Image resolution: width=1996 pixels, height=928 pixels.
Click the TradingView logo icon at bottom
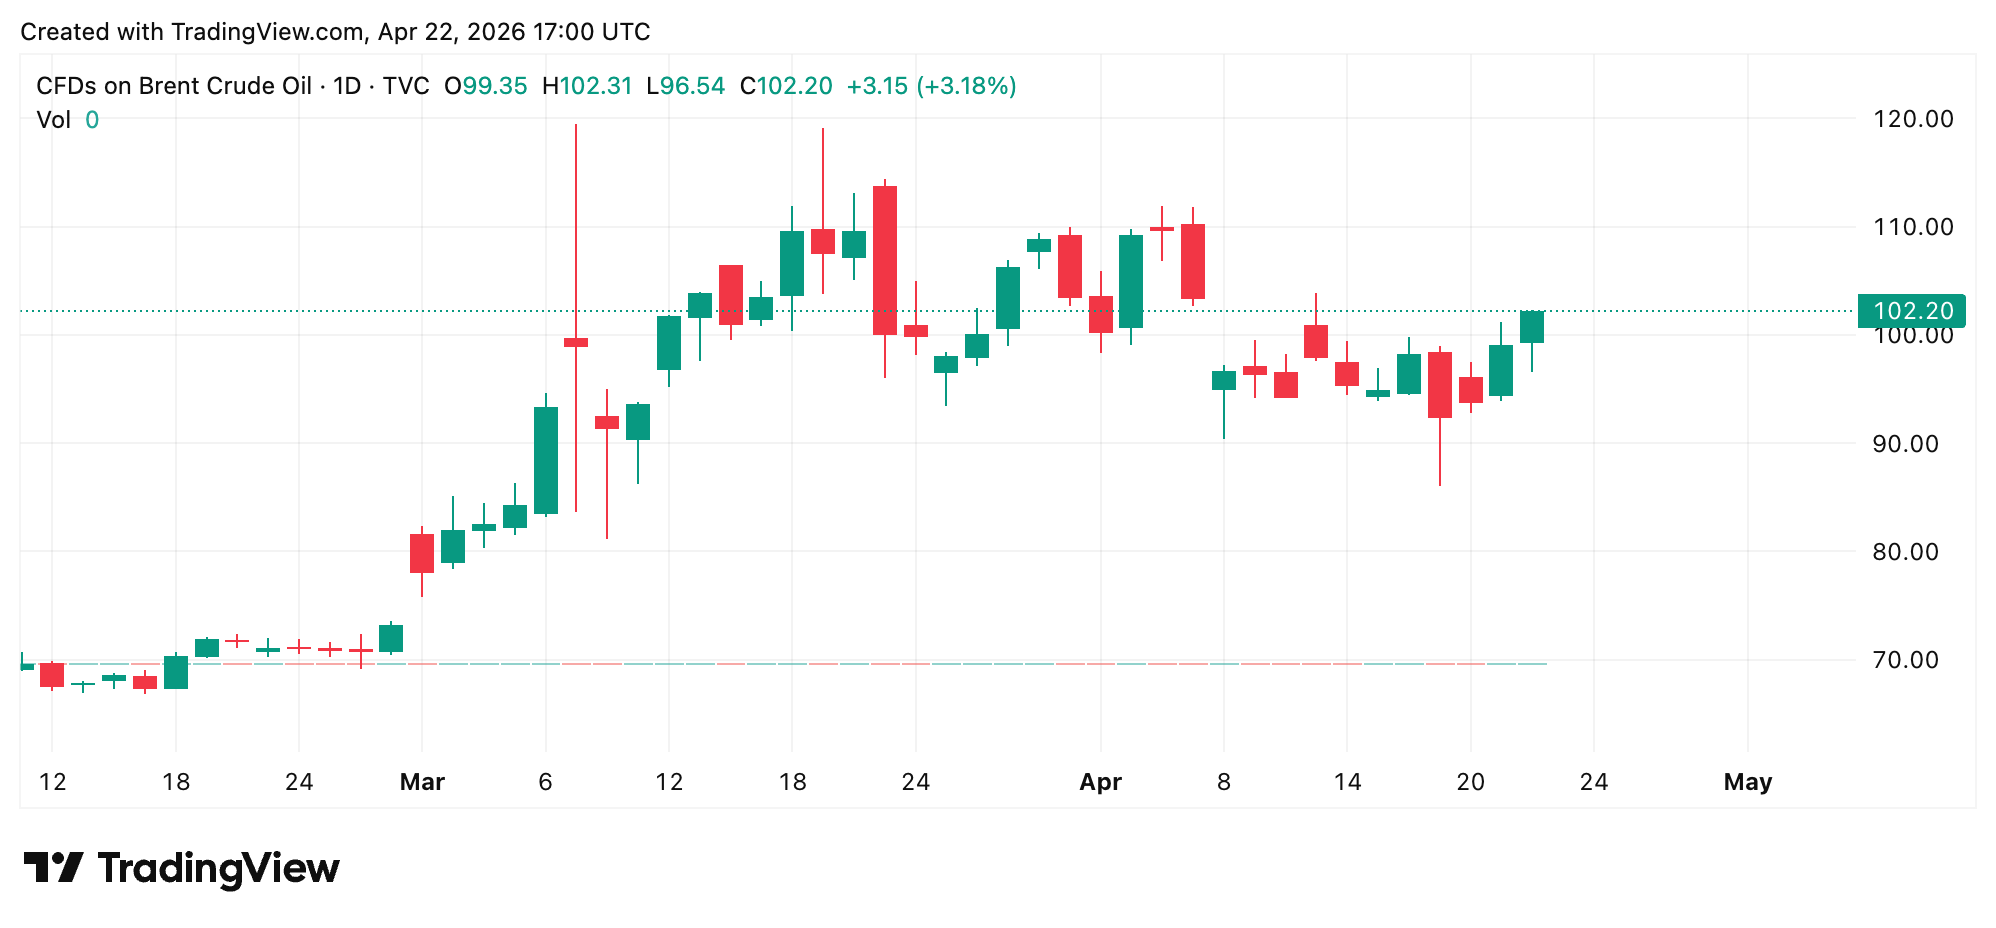[53, 867]
